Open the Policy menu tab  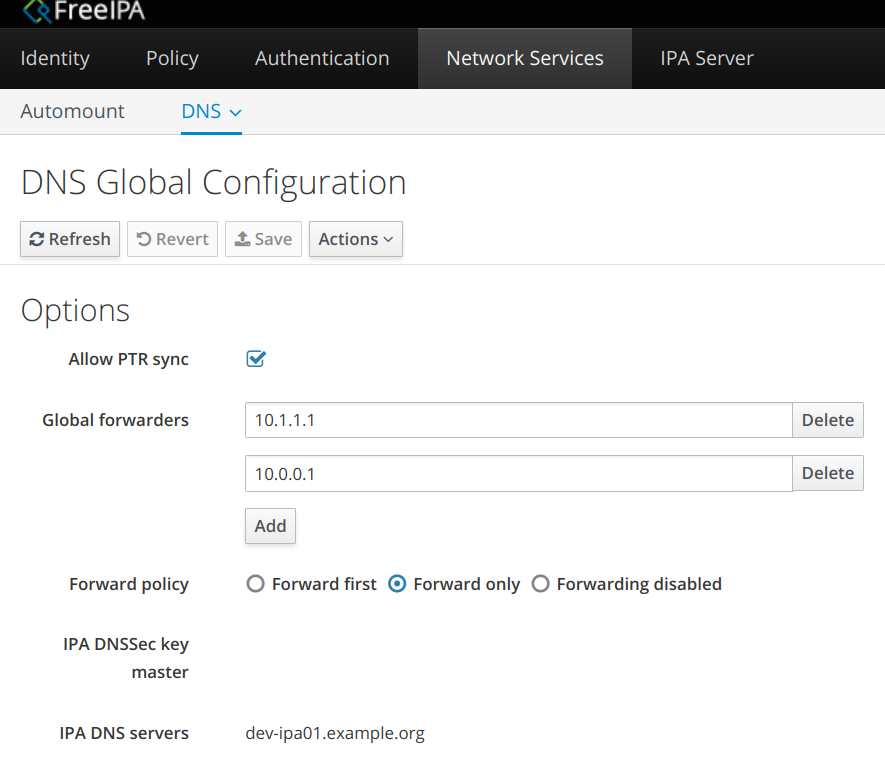(172, 59)
